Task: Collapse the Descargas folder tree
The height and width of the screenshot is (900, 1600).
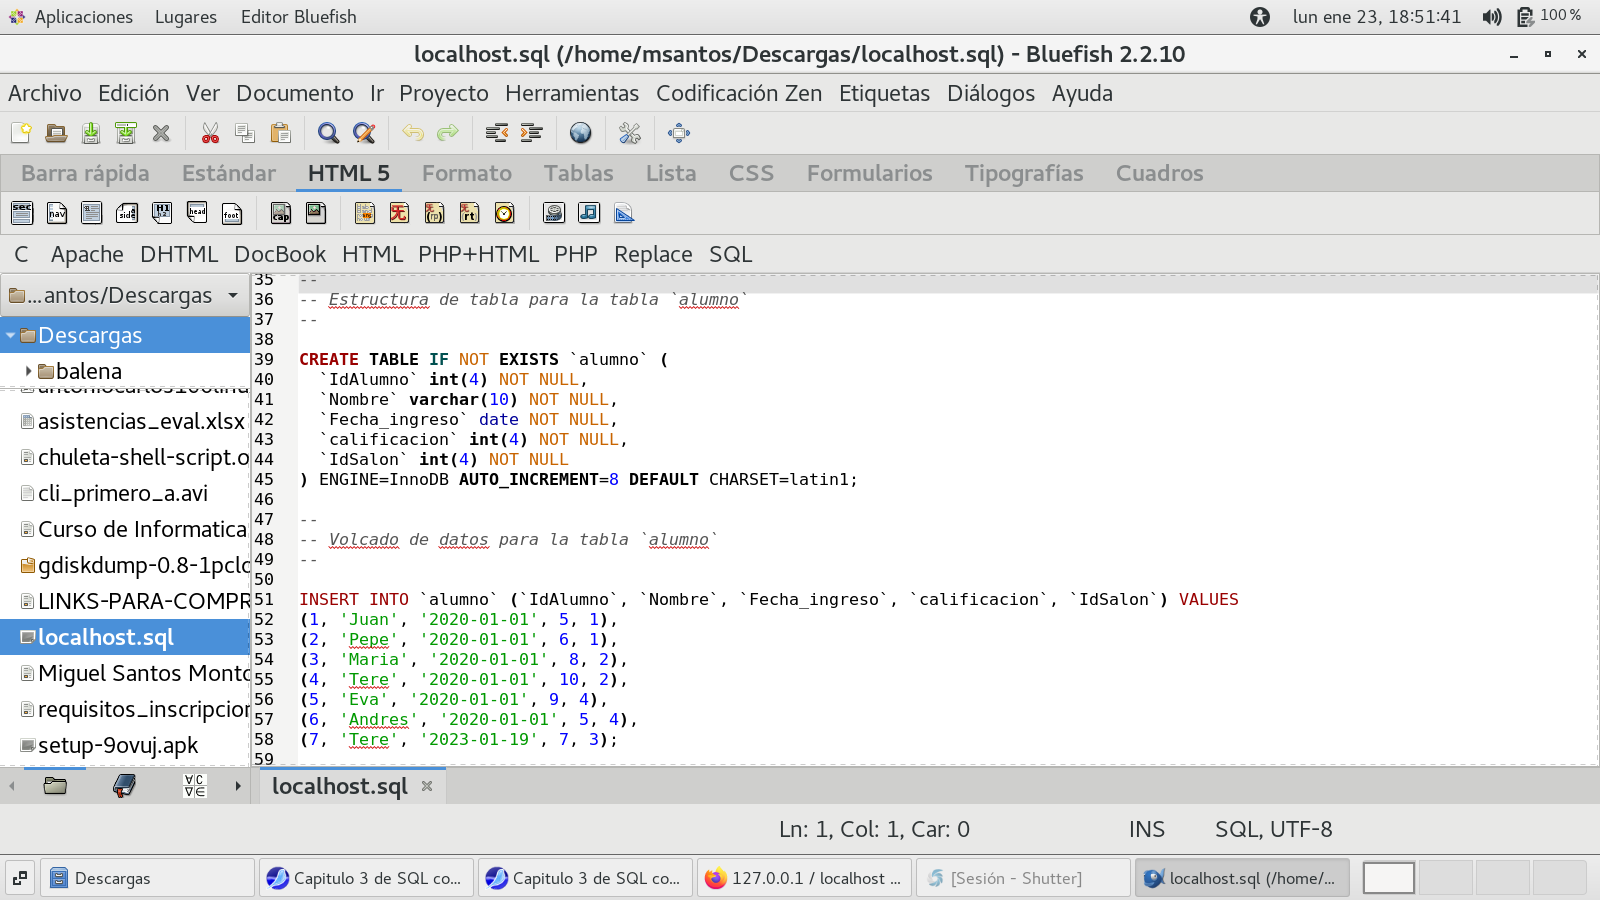Action: 11,336
